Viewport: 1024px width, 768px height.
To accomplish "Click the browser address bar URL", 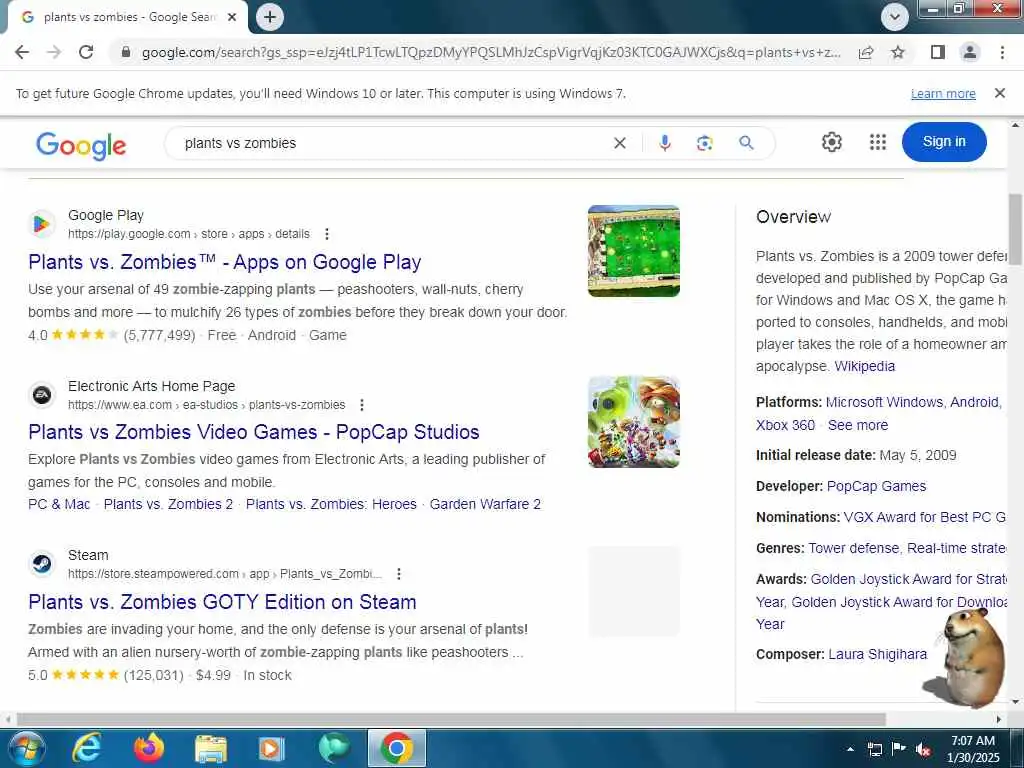I will pos(490,52).
